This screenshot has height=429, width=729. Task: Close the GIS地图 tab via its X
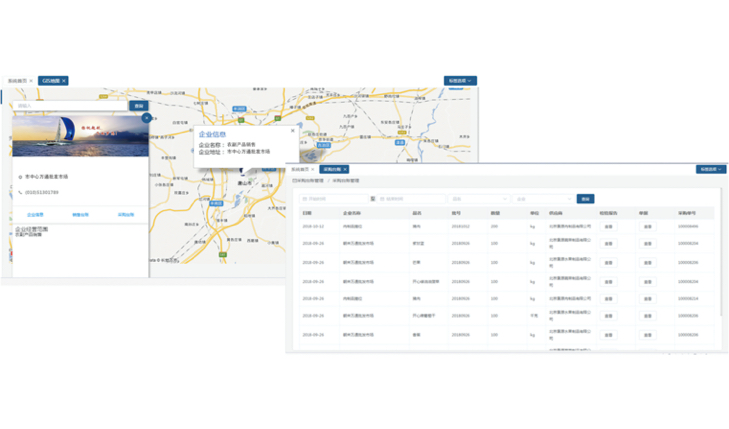pyautogui.click(x=64, y=81)
